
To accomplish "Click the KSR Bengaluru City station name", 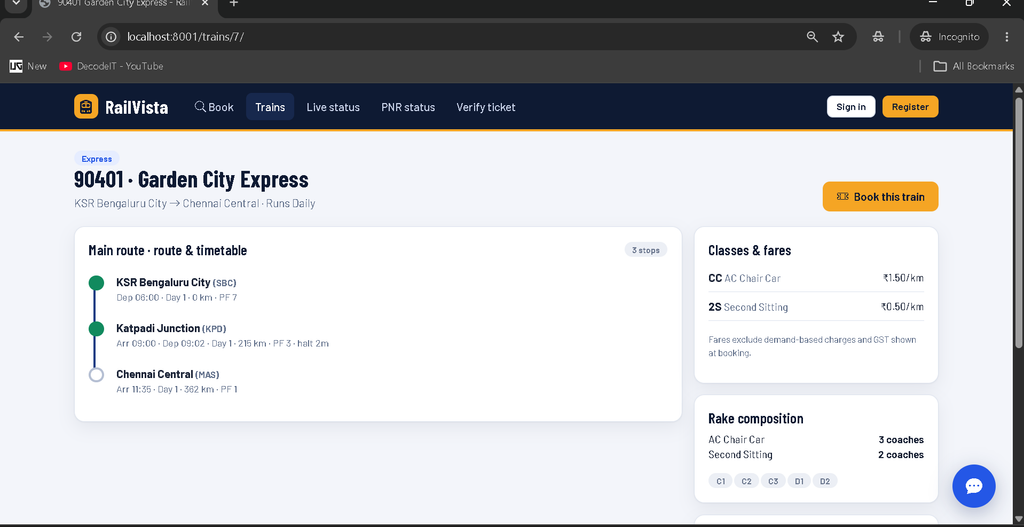I will pyautogui.click(x=163, y=282).
